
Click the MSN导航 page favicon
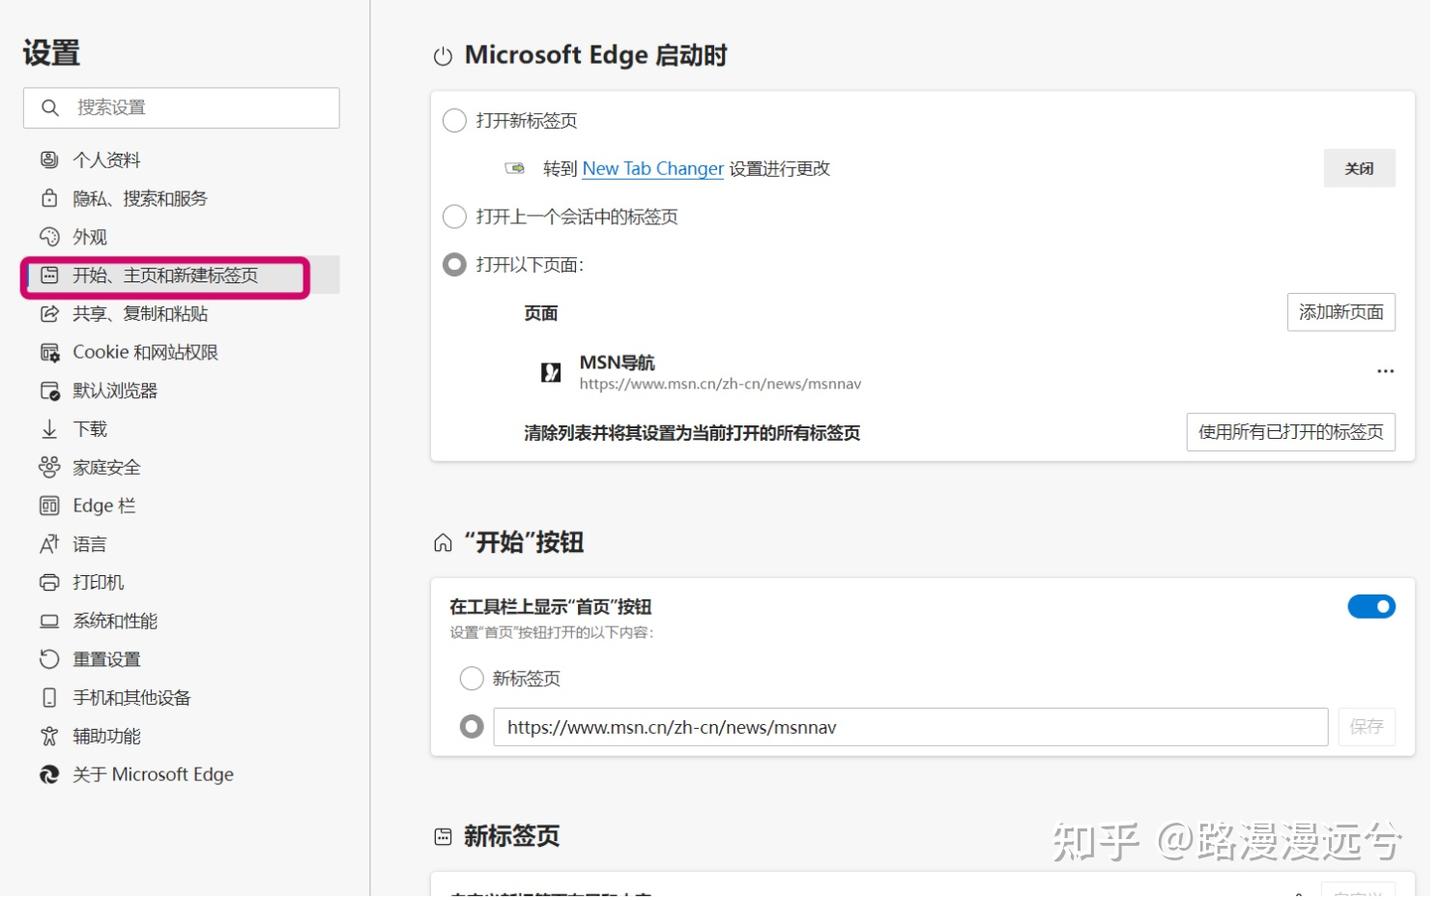[550, 372]
